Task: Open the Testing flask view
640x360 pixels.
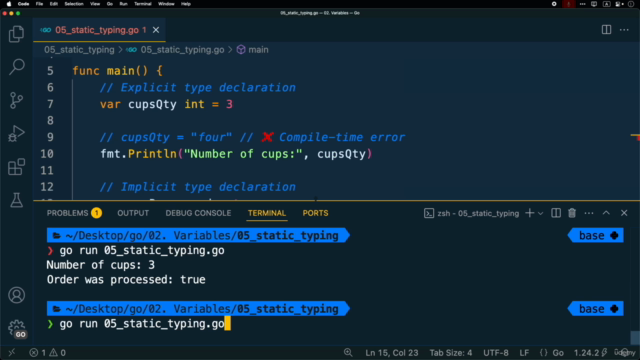Action: (x=16, y=200)
